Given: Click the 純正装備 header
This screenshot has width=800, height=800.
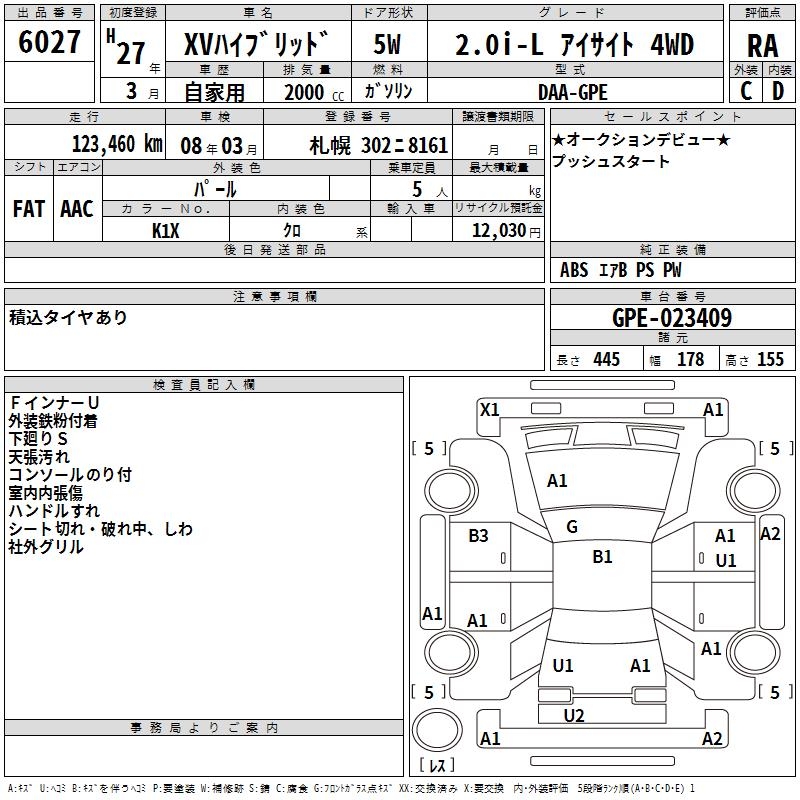Looking at the screenshot, I should [672, 249].
